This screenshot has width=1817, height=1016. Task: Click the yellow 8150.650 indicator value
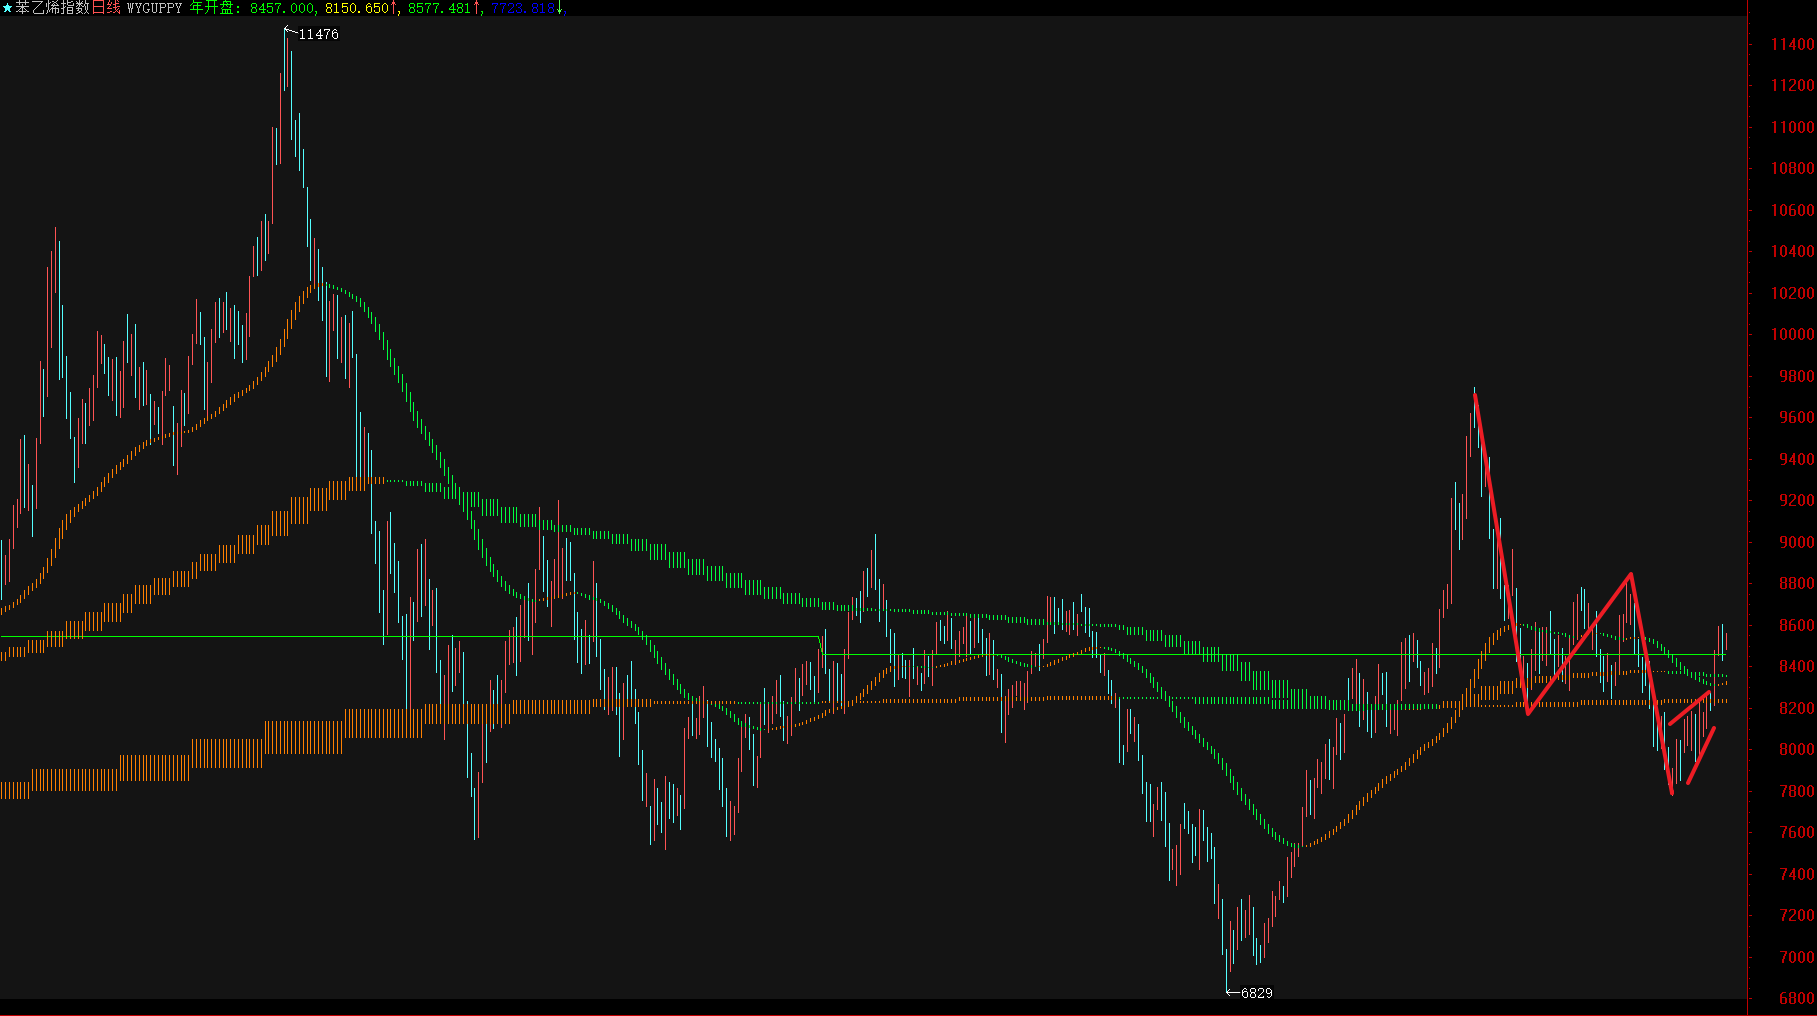coord(356,8)
